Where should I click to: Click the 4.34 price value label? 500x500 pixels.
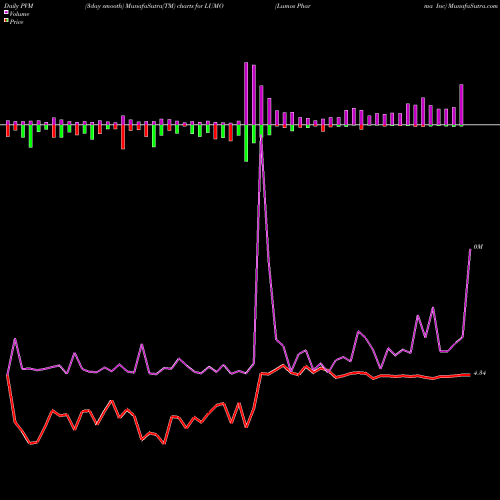[x=480, y=373]
